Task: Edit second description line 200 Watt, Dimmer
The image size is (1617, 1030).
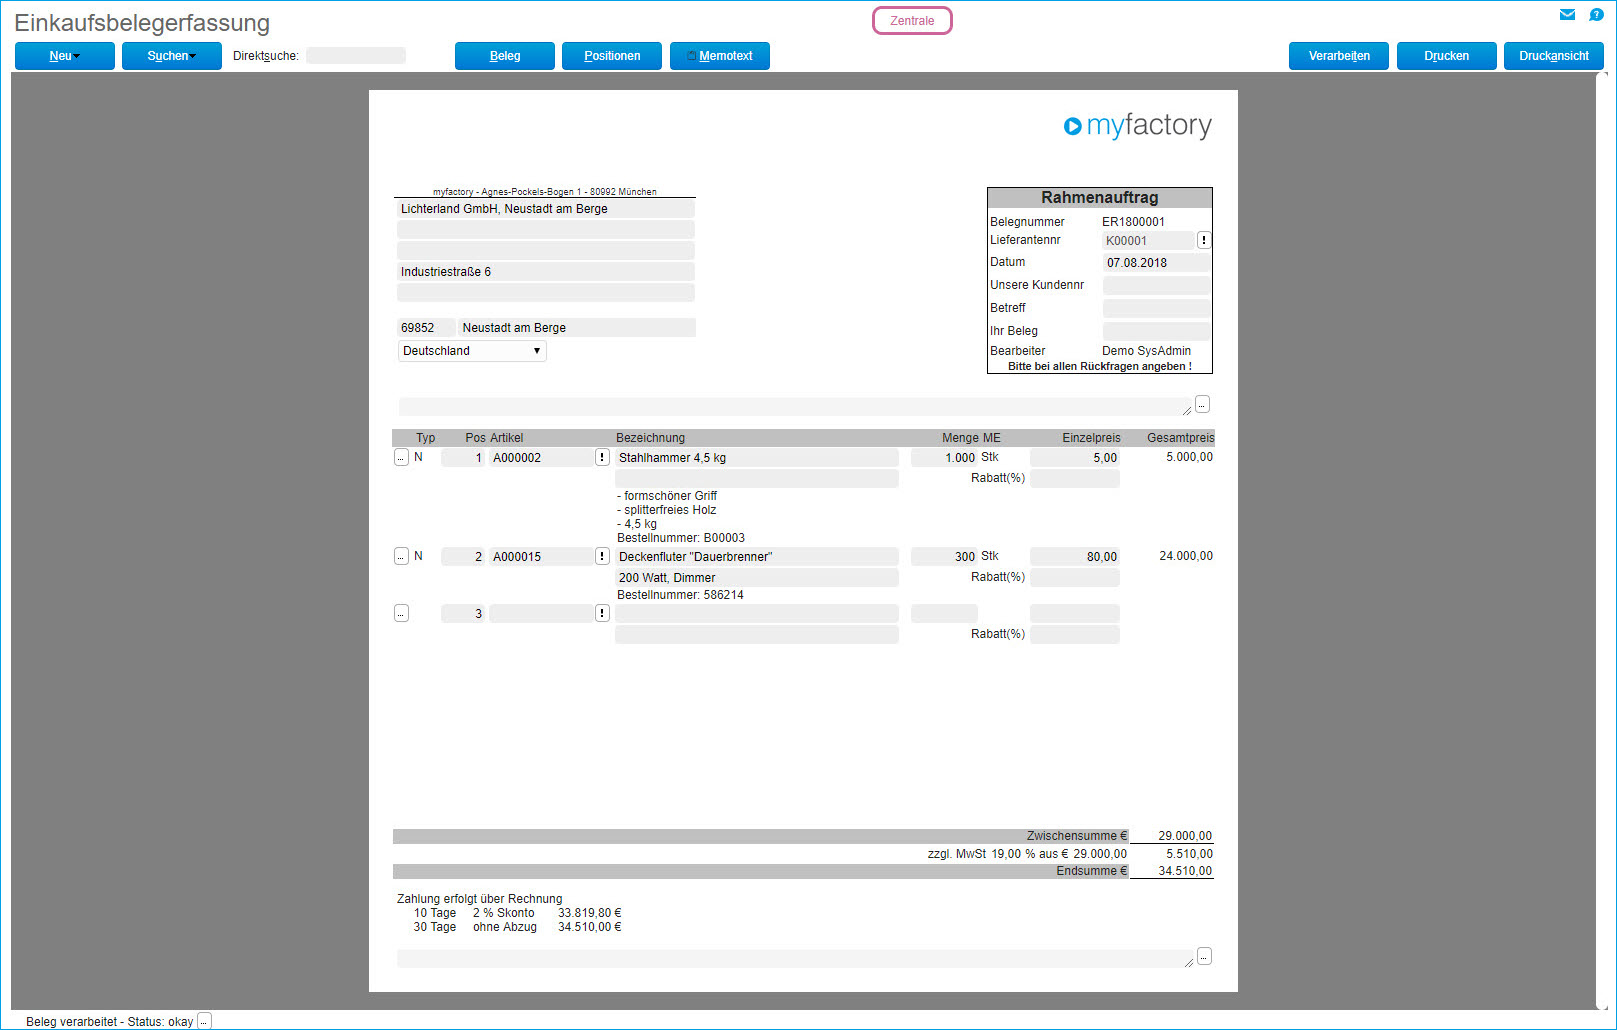Action: click(x=757, y=578)
